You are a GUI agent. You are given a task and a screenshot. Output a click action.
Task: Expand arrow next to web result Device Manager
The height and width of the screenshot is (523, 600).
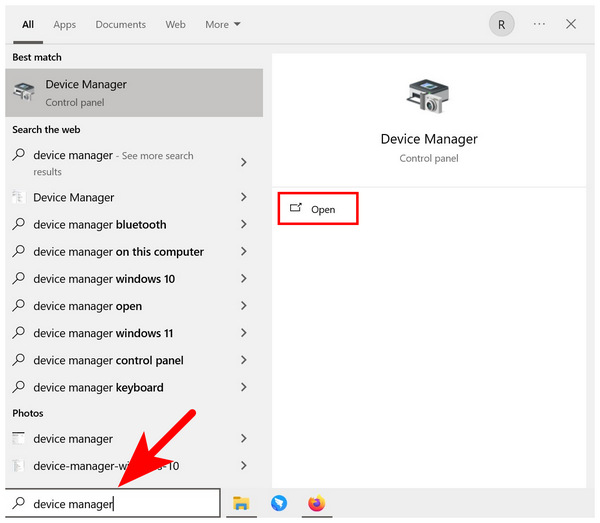pos(244,197)
